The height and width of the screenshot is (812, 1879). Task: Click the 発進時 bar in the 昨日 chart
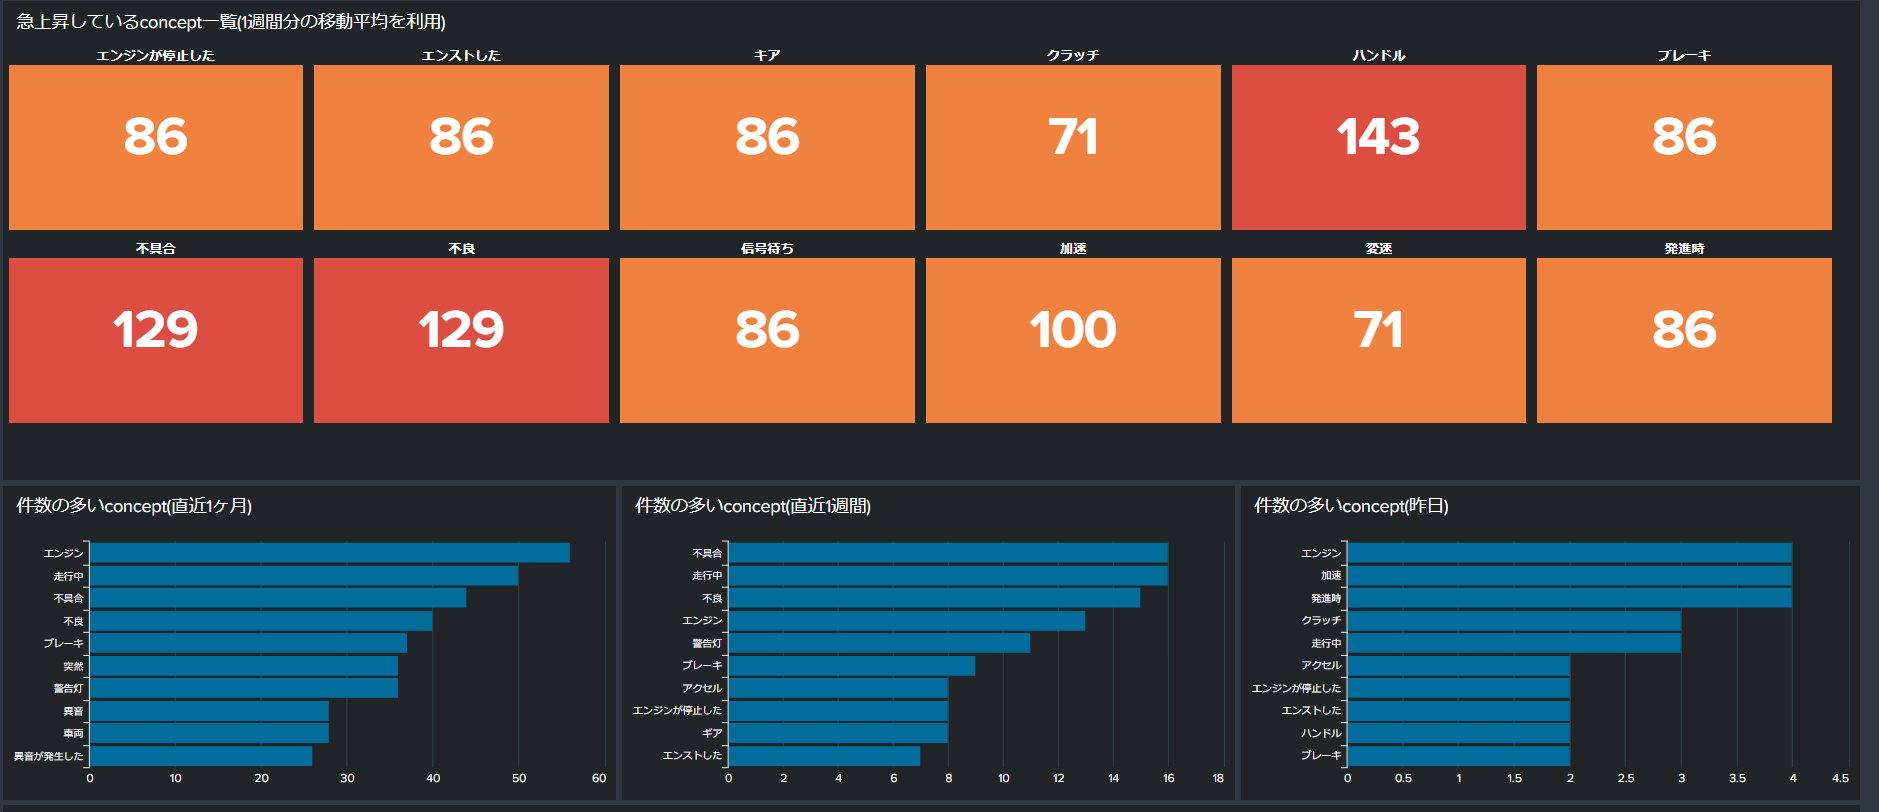(x=1570, y=598)
